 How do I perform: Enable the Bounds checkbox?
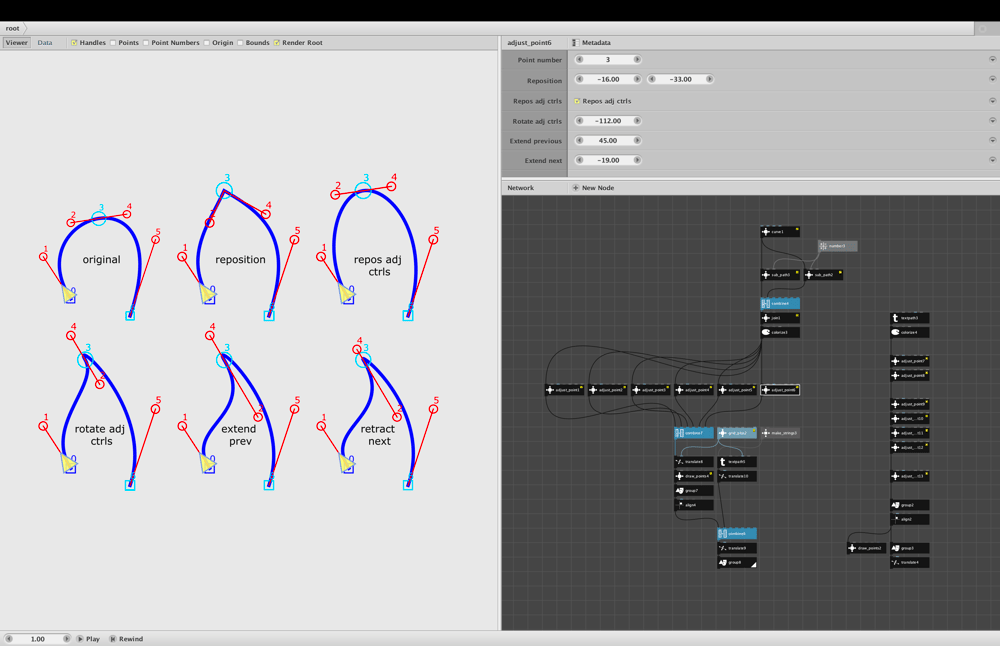coord(240,43)
